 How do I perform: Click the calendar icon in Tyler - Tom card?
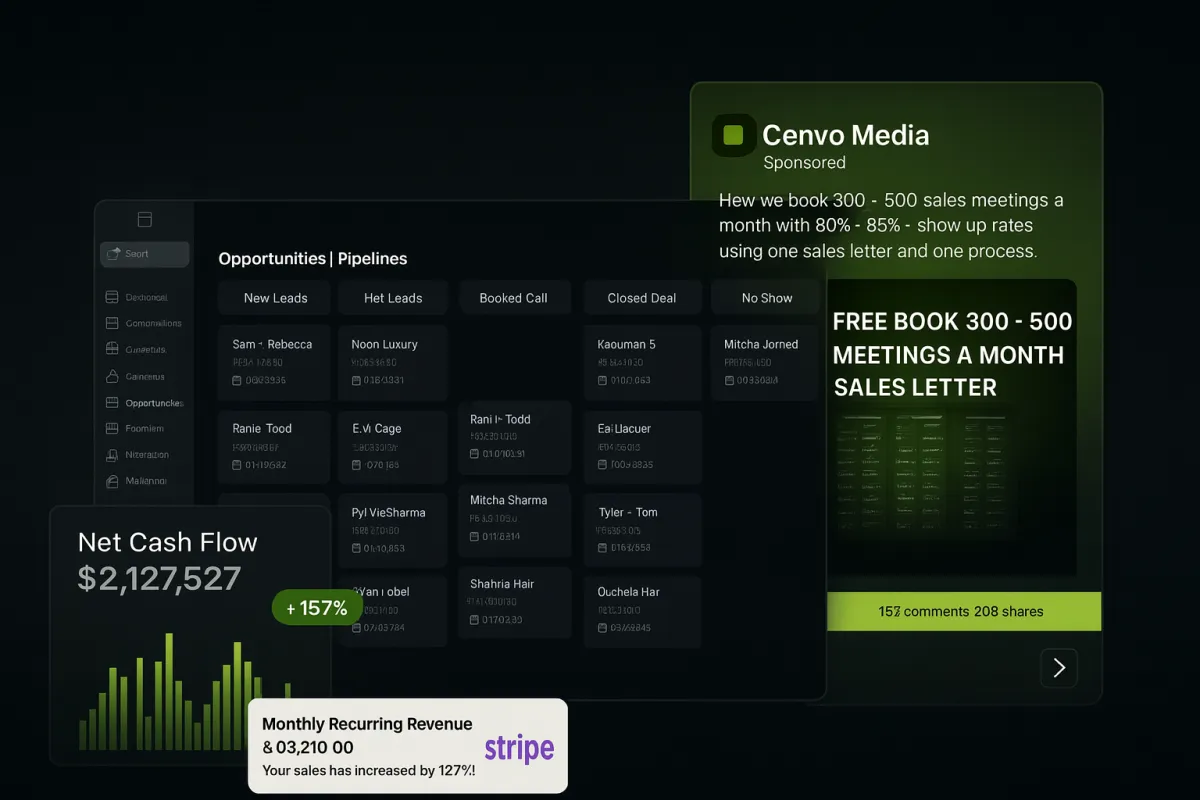603,548
